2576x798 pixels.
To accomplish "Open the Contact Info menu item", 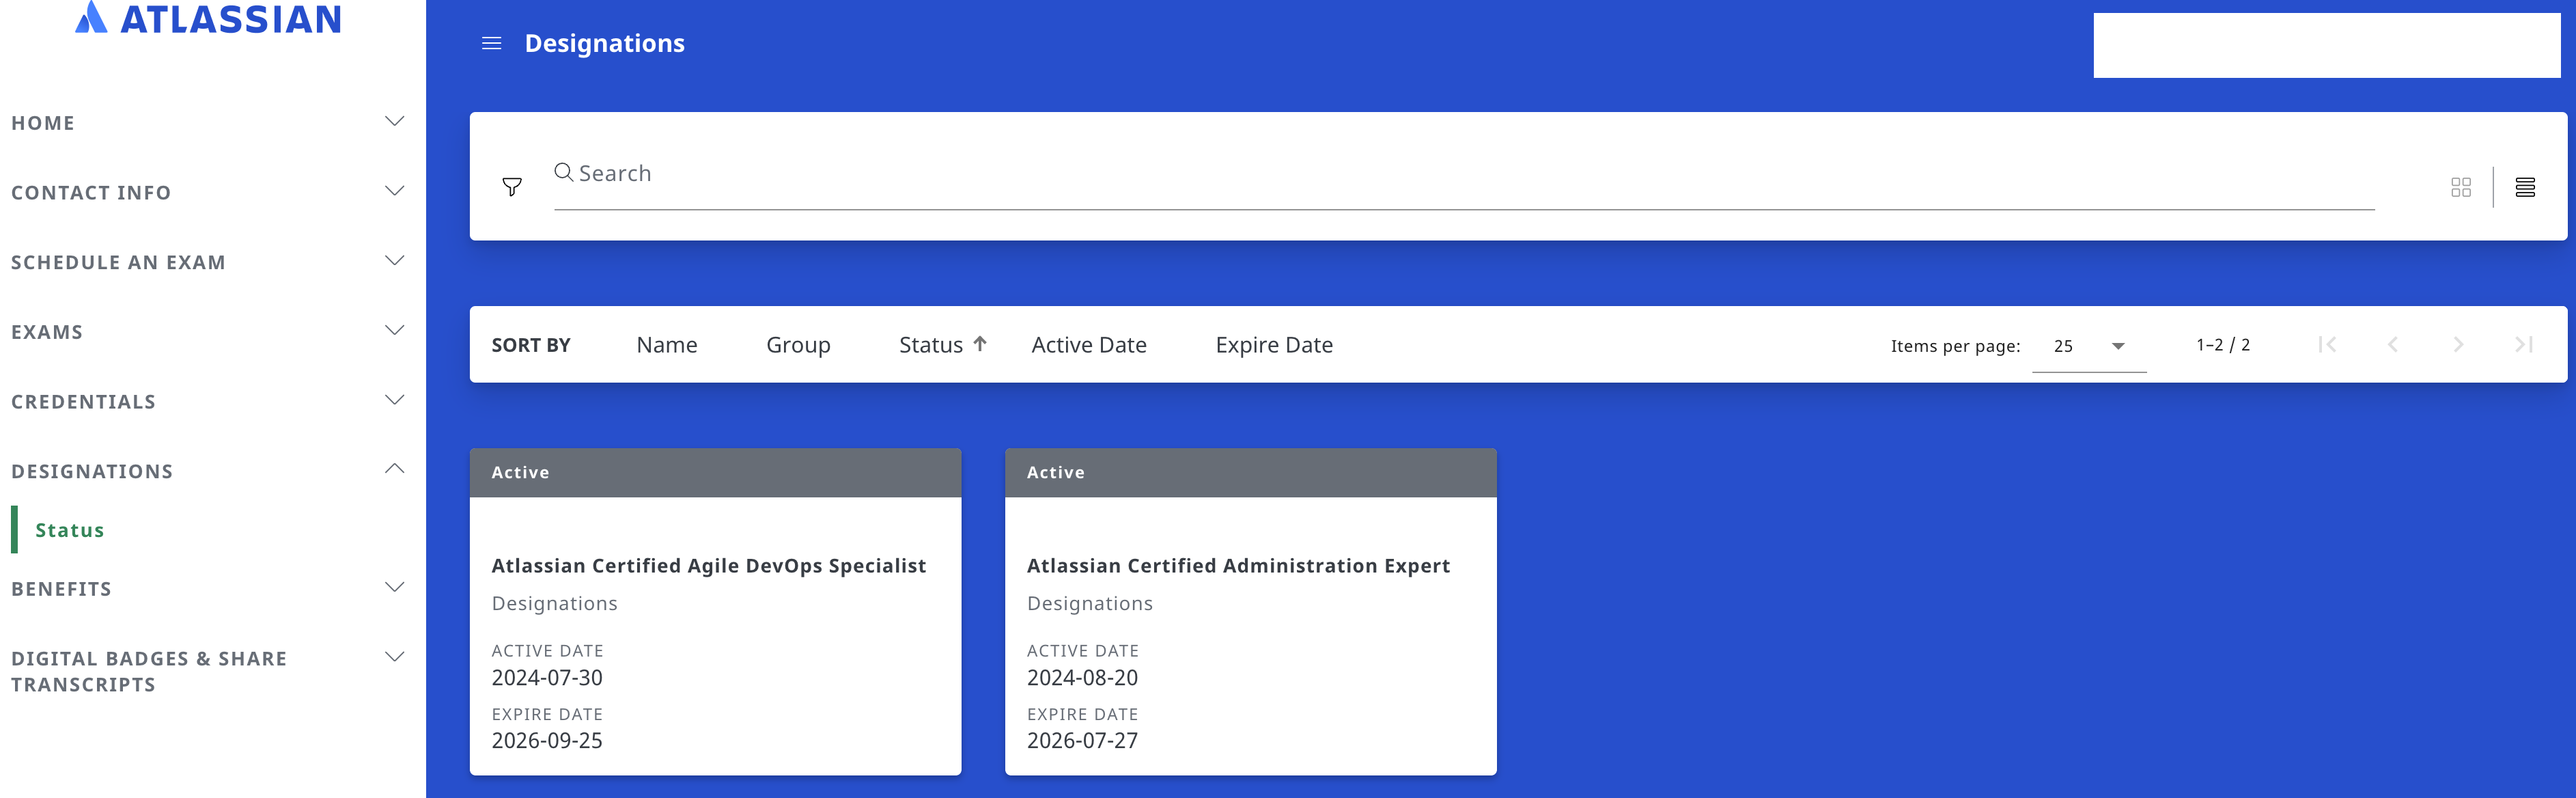I will click(x=91, y=193).
